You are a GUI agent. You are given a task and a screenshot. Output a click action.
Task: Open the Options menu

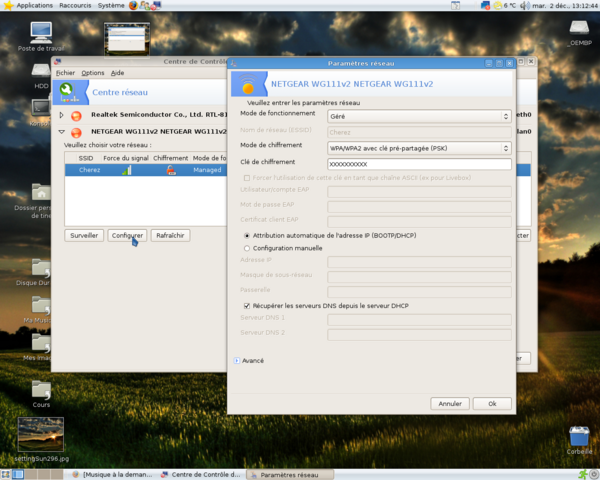pyautogui.click(x=93, y=73)
